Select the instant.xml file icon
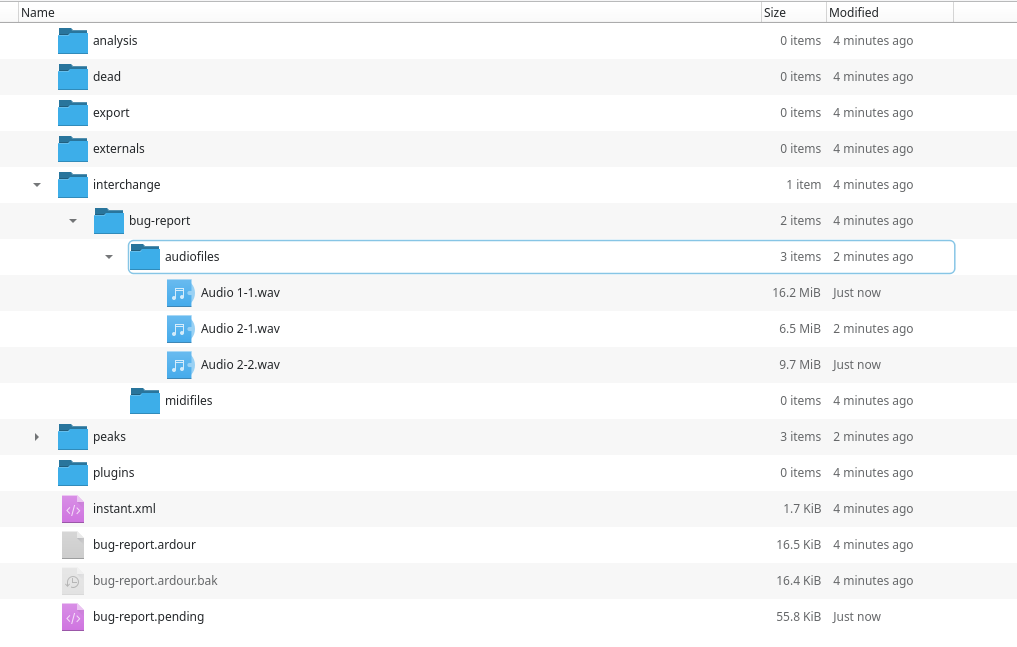This screenshot has height=647, width=1017. 73,509
